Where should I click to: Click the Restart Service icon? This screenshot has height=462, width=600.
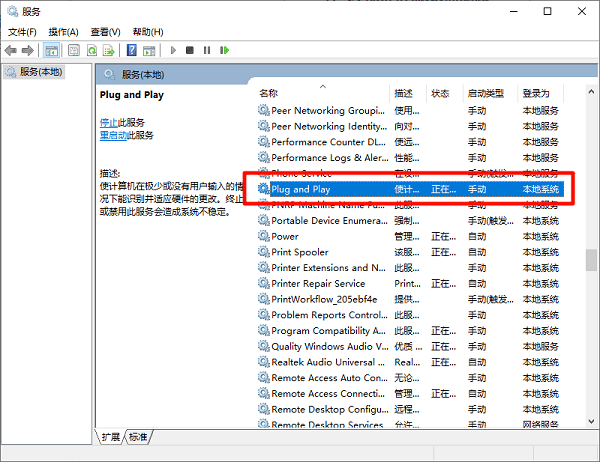224,50
